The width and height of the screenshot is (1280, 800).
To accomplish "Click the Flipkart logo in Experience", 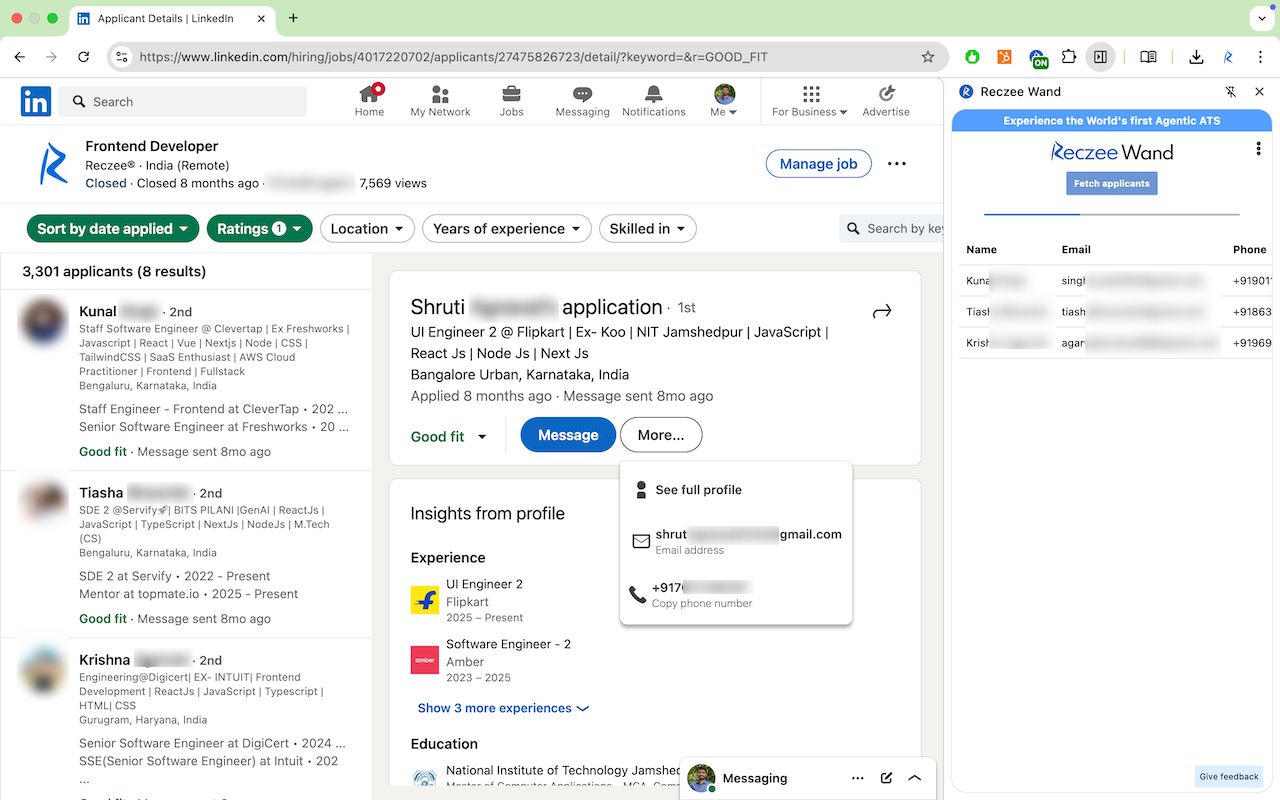I will [425, 600].
